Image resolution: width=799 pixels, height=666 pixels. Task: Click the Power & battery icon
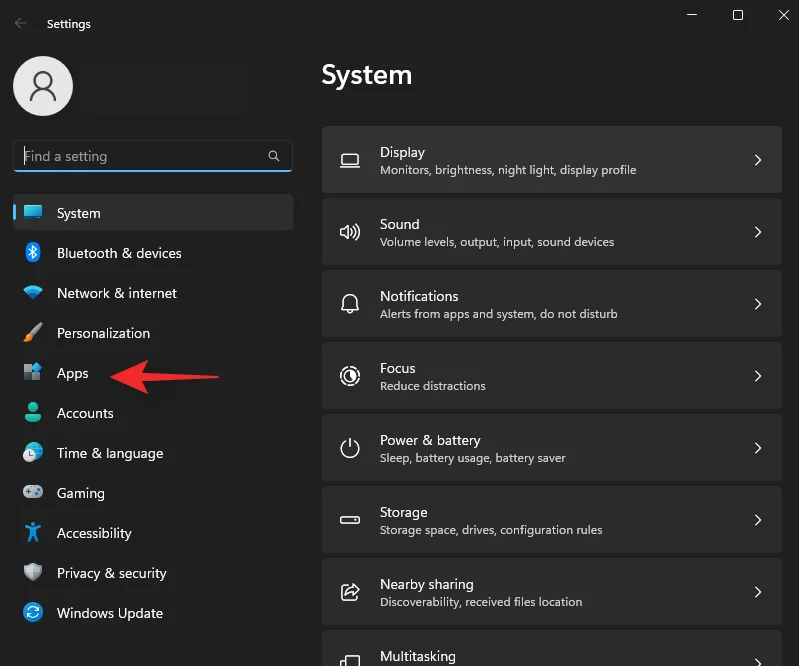click(x=350, y=448)
